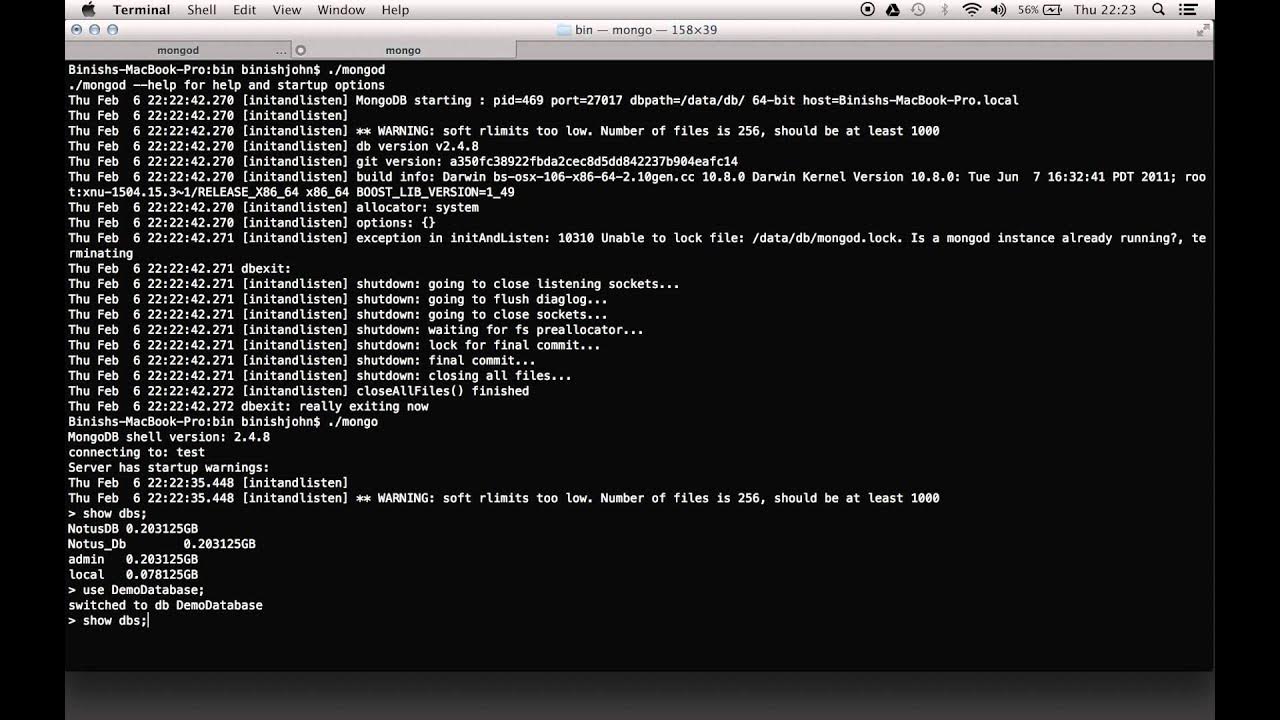1280x720 pixels.
Task: Click the 'exception in initAndListen: 10310' line
Action: pos(637,246)
